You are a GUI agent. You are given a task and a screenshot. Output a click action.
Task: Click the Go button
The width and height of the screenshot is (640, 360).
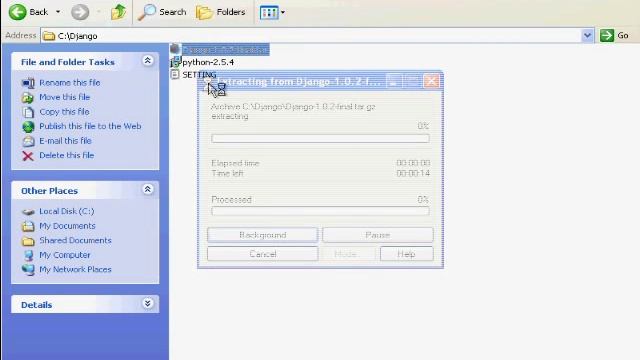tap(614, 36)
